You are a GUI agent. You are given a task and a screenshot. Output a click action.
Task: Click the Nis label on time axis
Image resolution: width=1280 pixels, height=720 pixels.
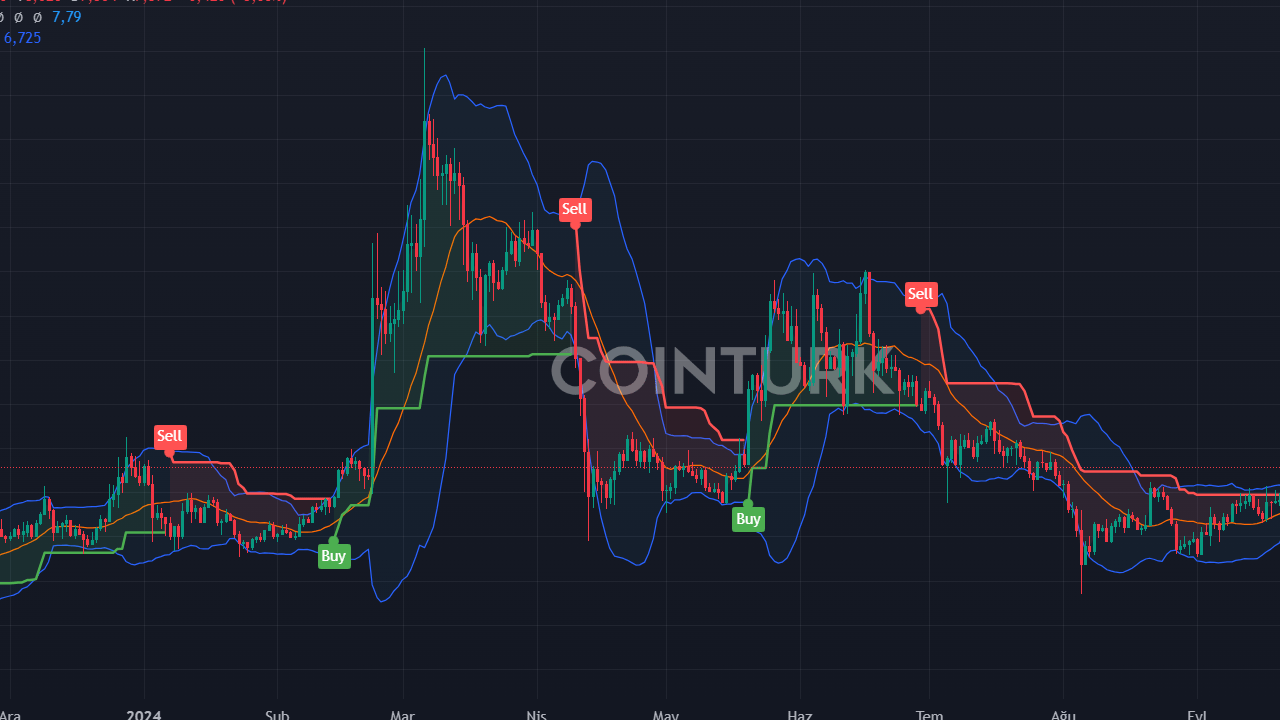pyautogui.click(x=537, y=714)
